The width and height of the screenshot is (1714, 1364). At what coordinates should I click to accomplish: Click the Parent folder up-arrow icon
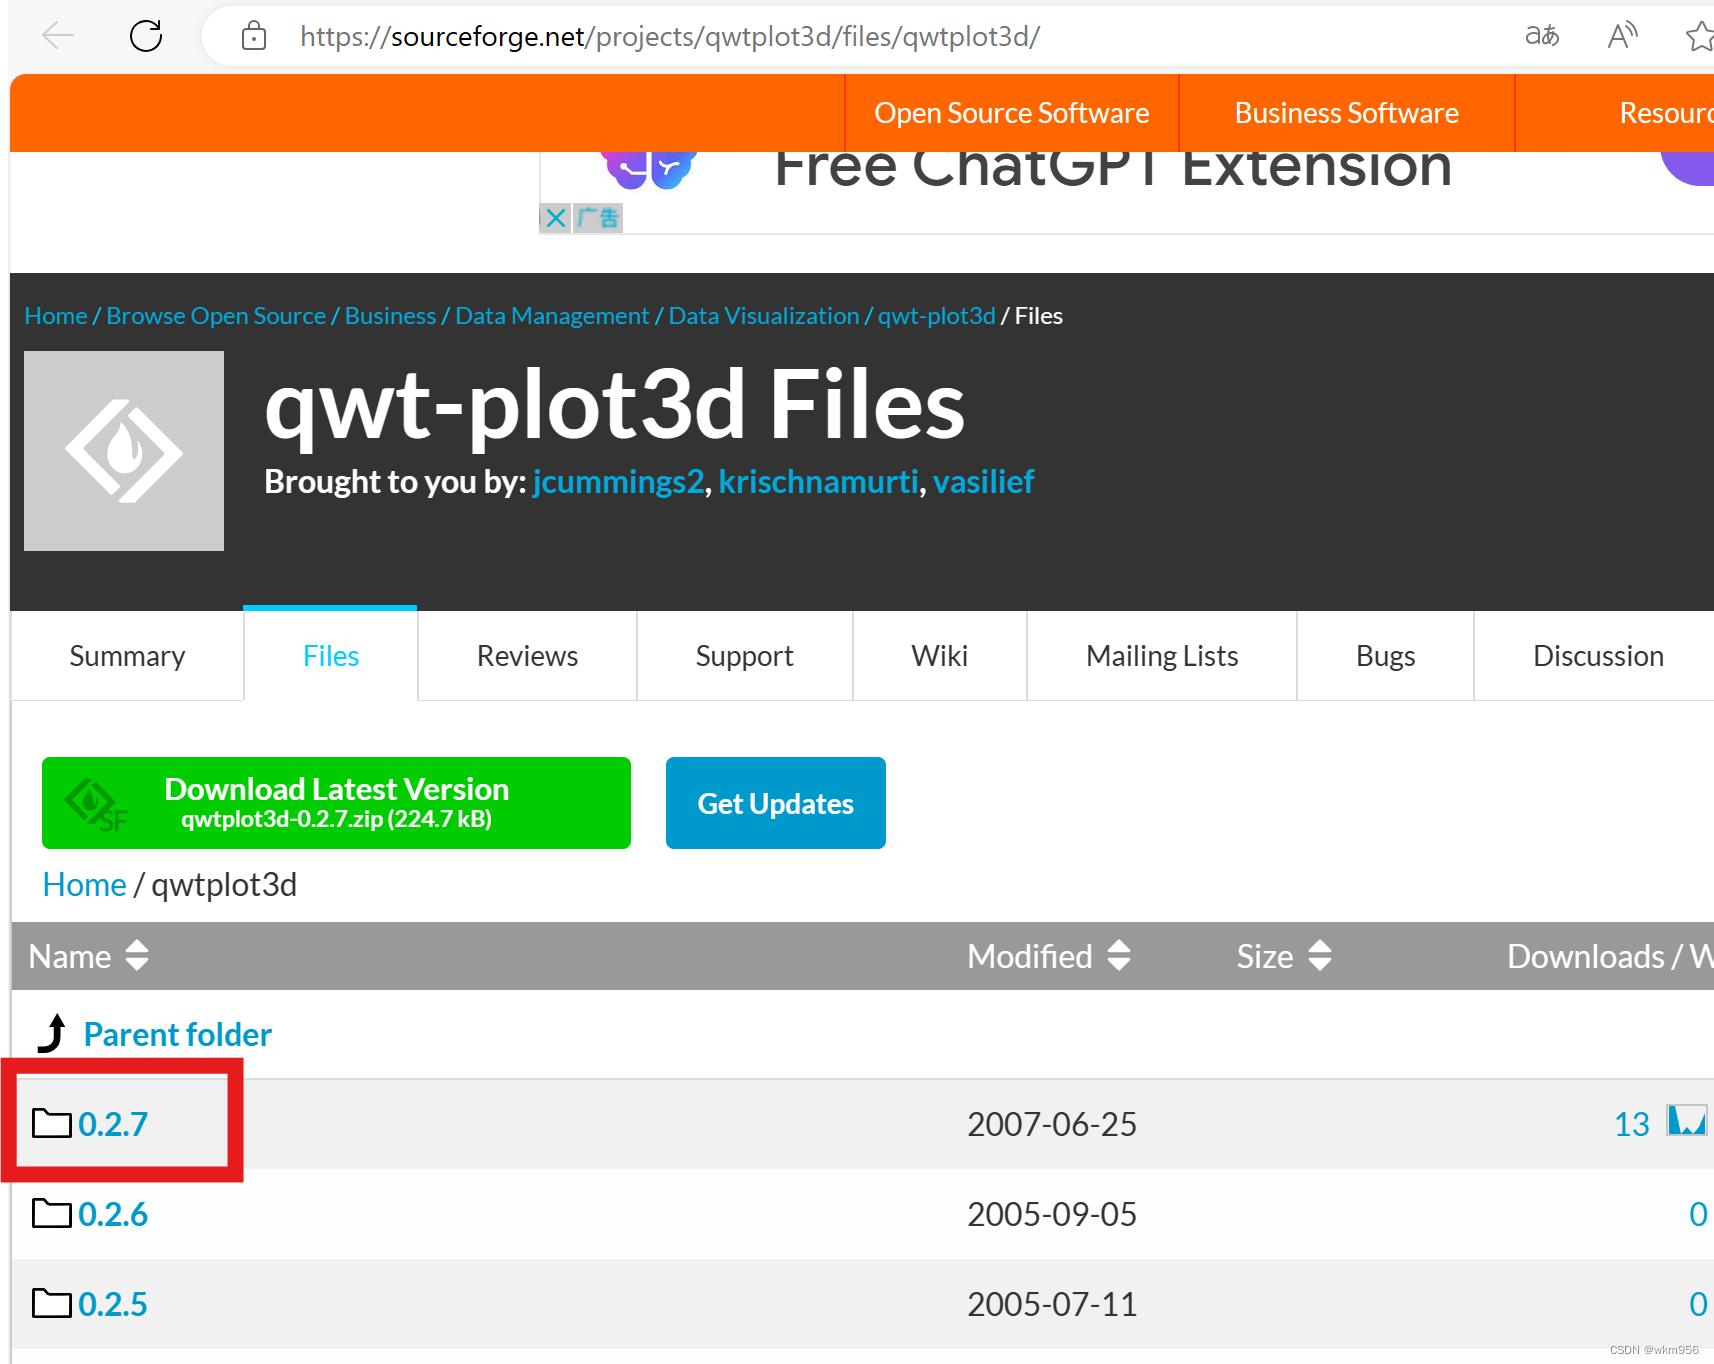pos(52,1033)
